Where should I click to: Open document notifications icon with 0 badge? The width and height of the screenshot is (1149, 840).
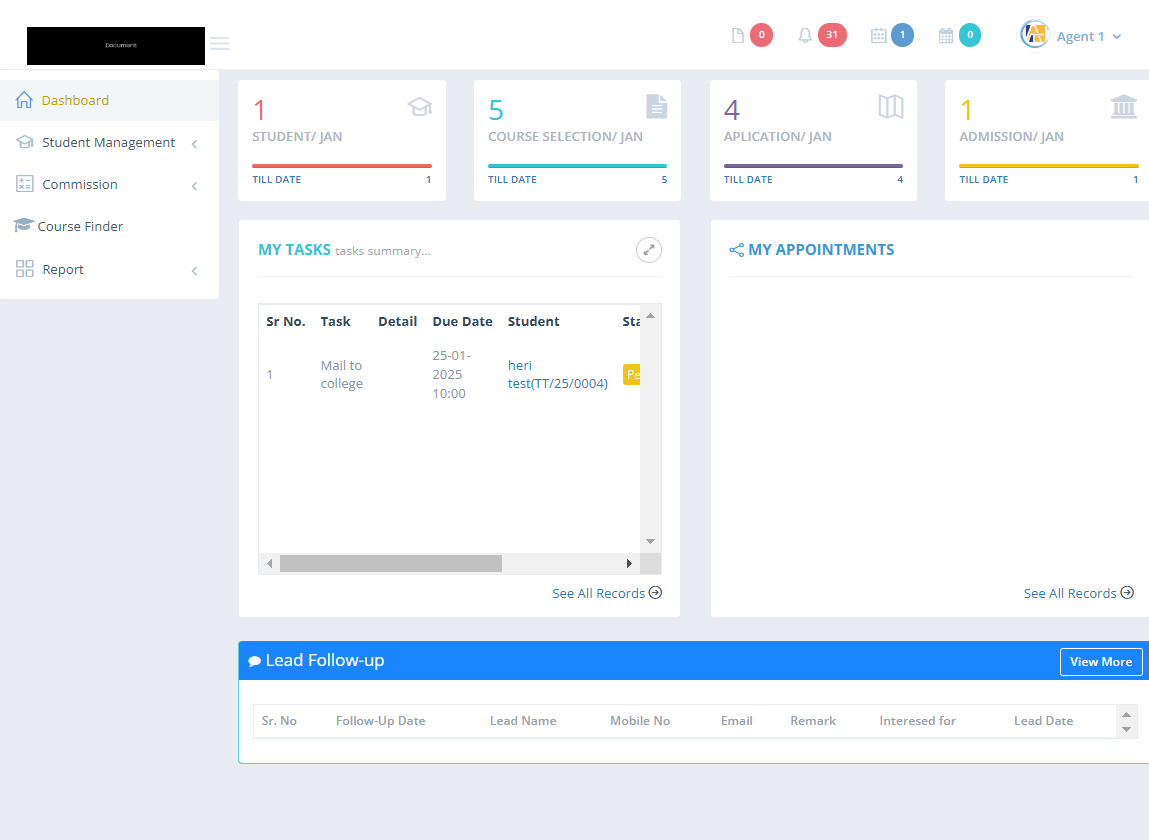tap(739, 36)
